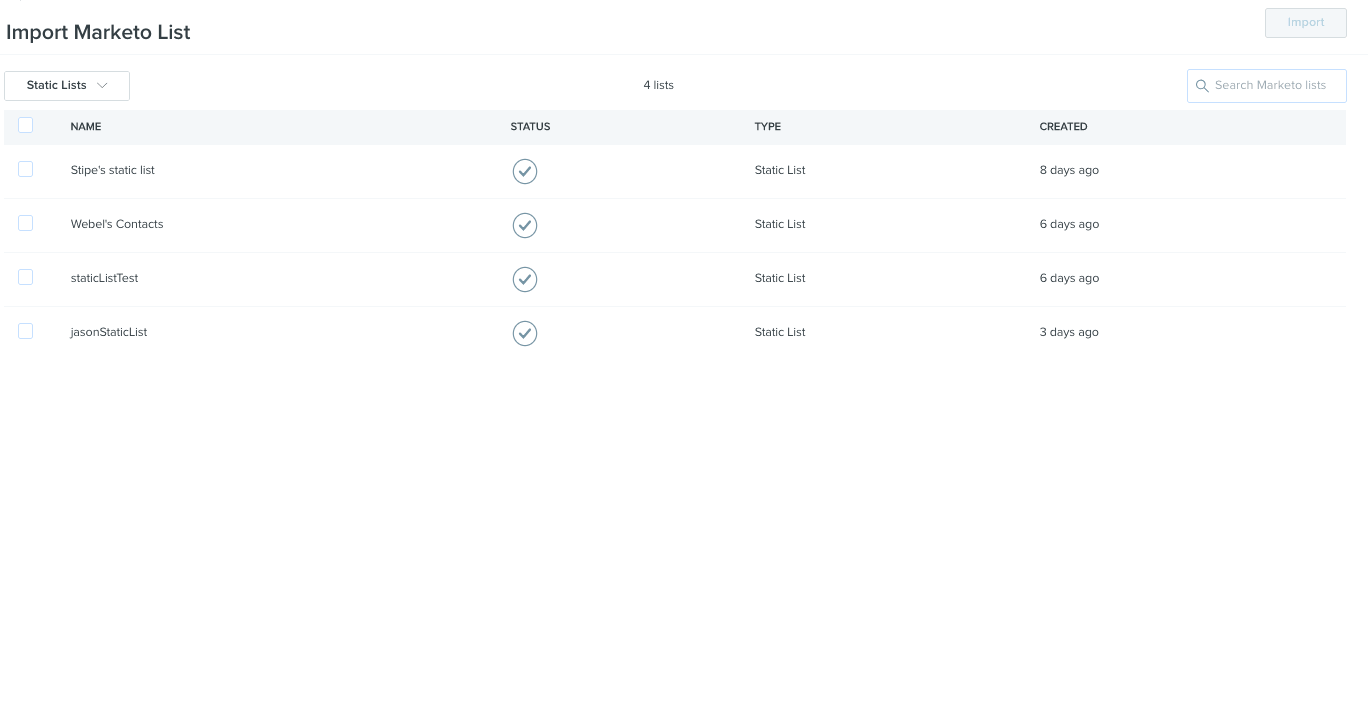Tick the staticListTest row checkbox
1368x704 pixels.
26,277
